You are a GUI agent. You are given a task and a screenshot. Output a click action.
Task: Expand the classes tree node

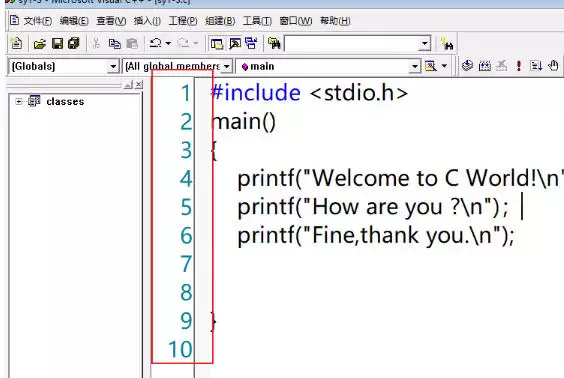click(x=18, y=102)
